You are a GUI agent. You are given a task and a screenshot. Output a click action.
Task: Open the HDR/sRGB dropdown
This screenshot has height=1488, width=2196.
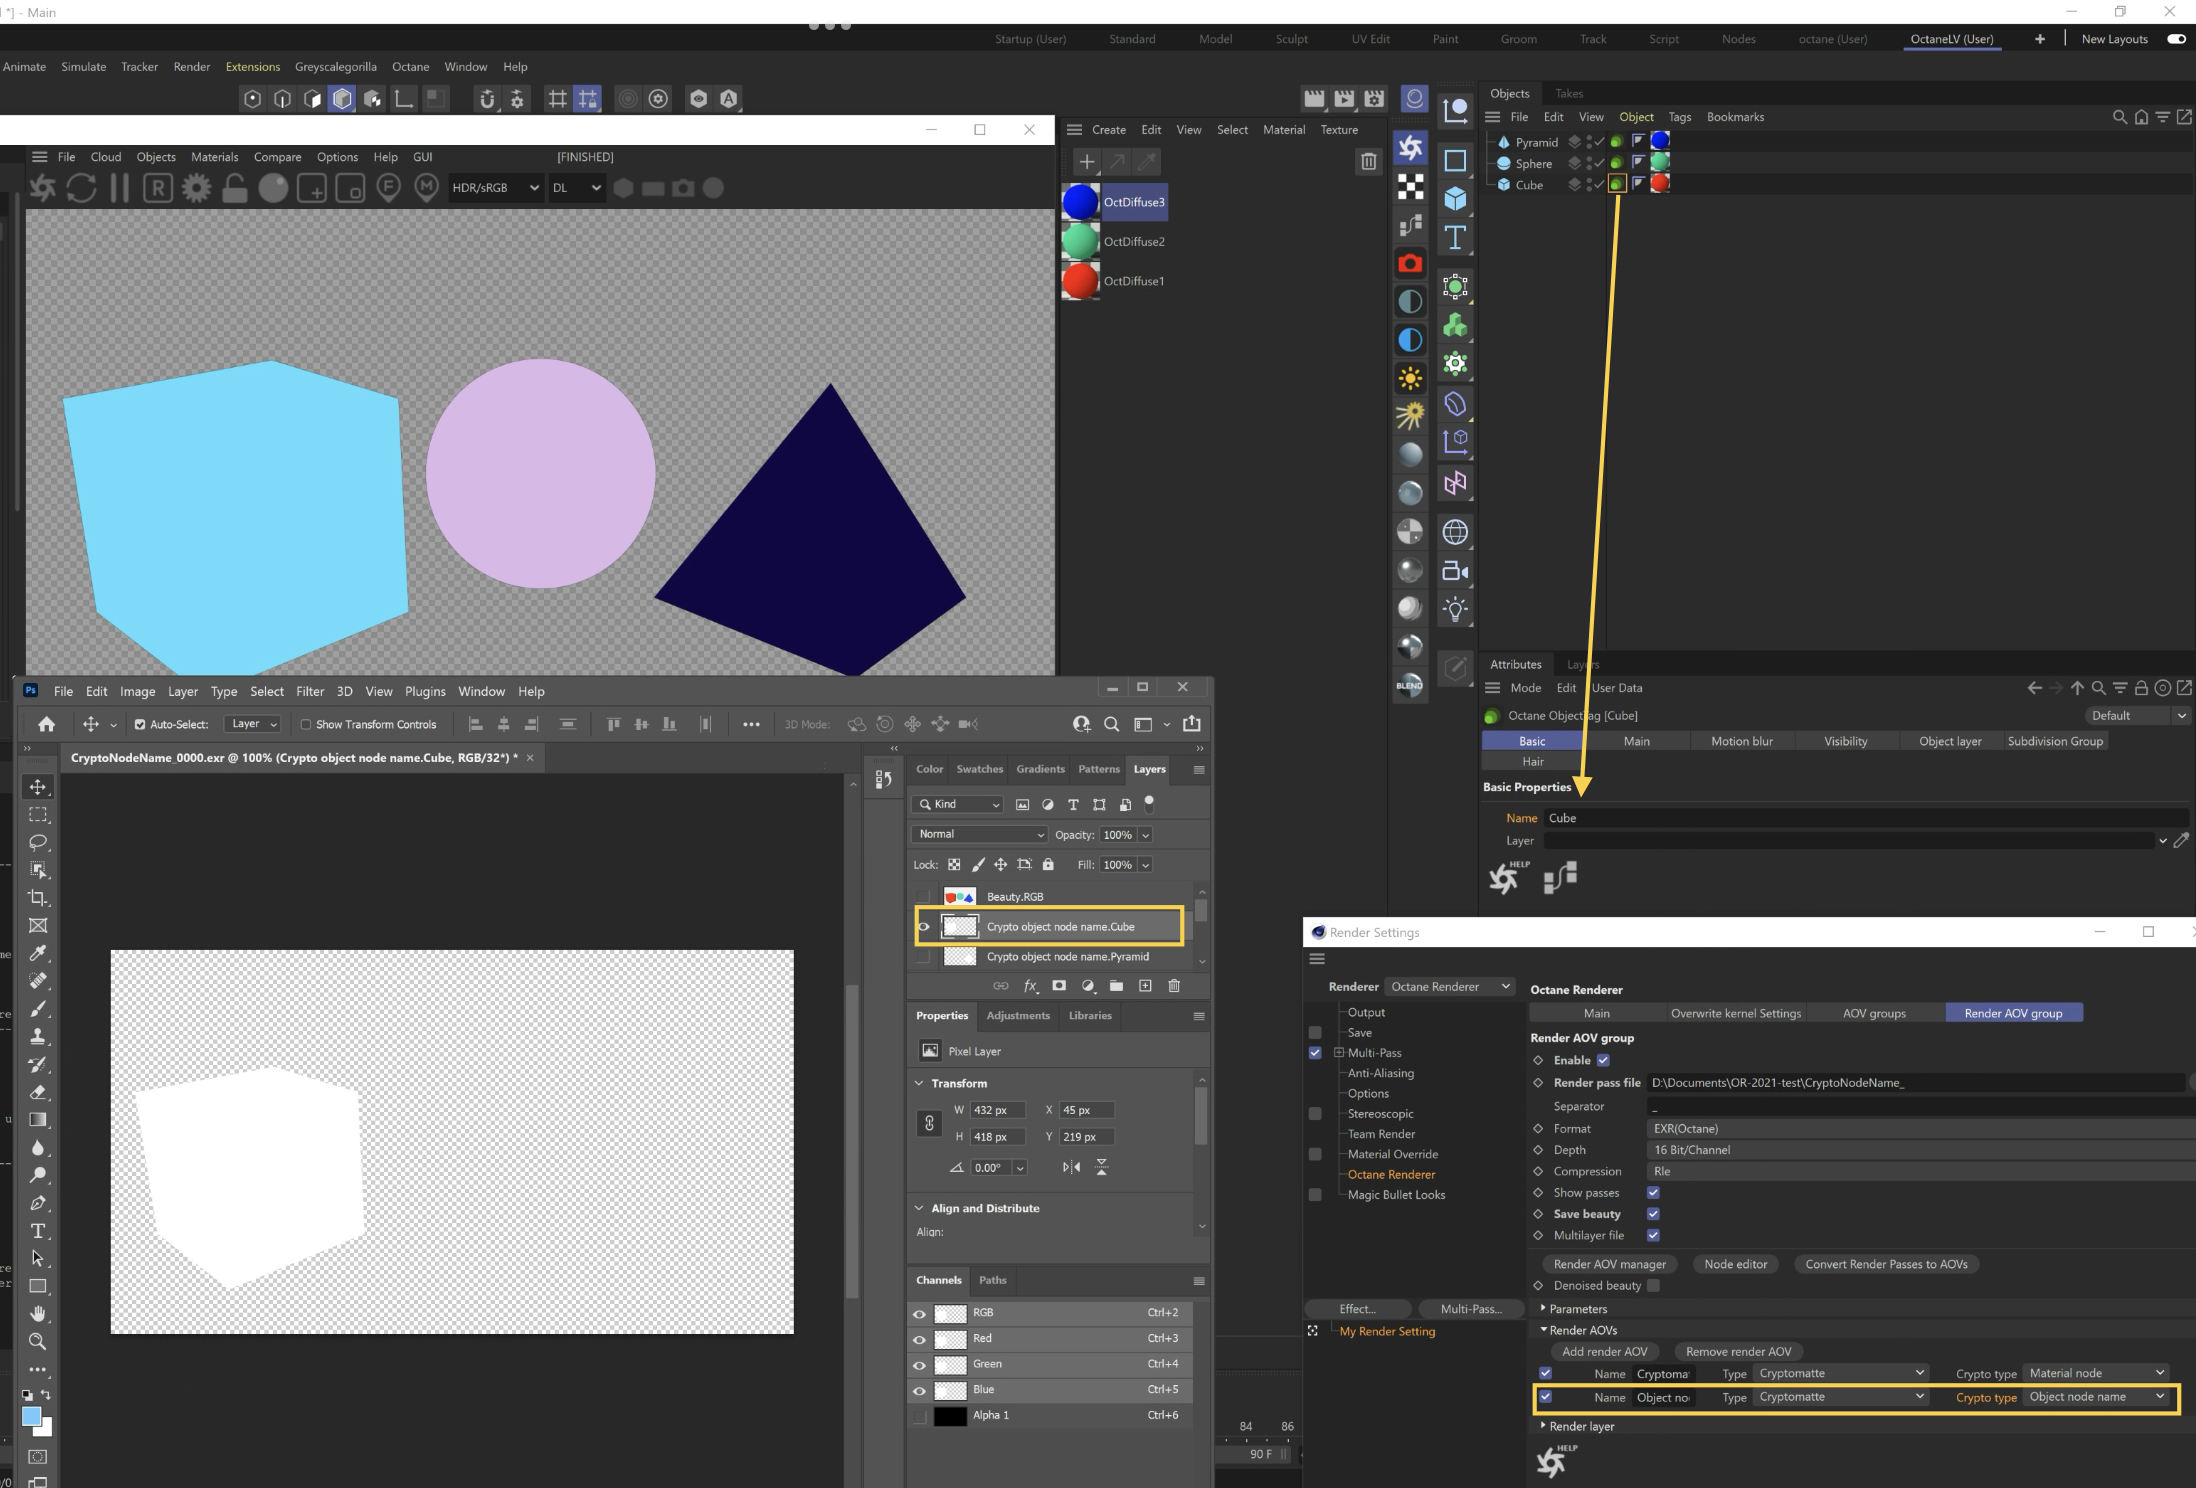495,188
